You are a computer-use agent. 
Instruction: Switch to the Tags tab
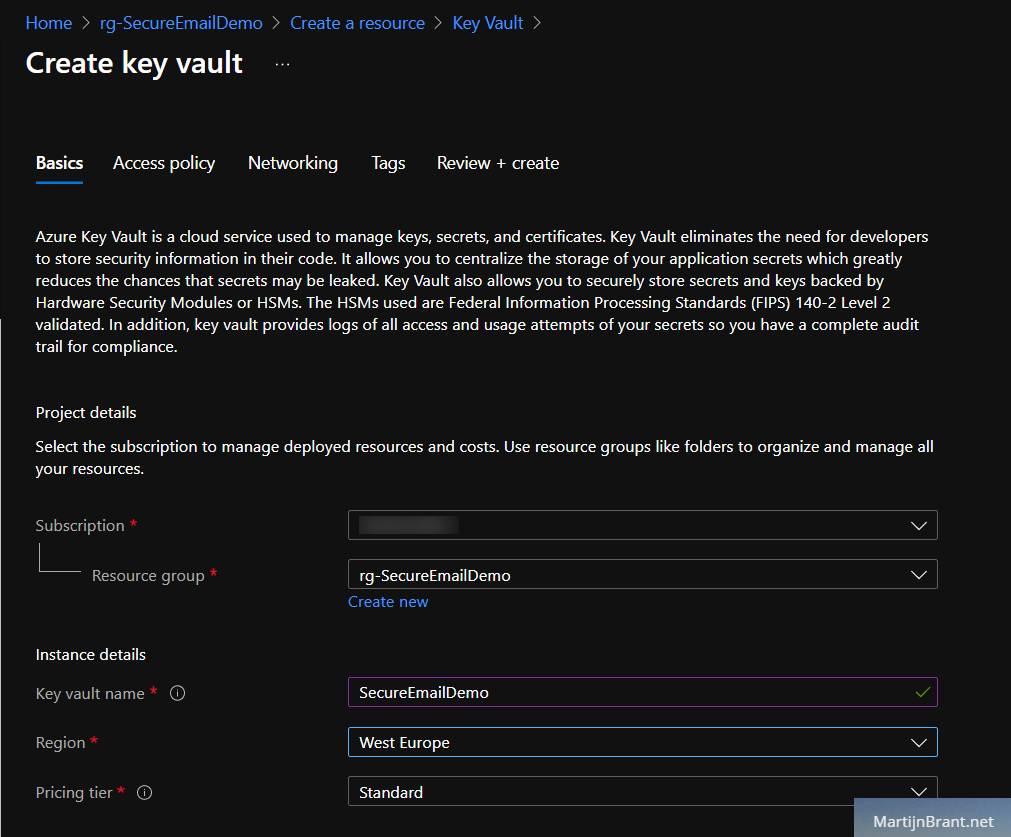pos(388,163)
